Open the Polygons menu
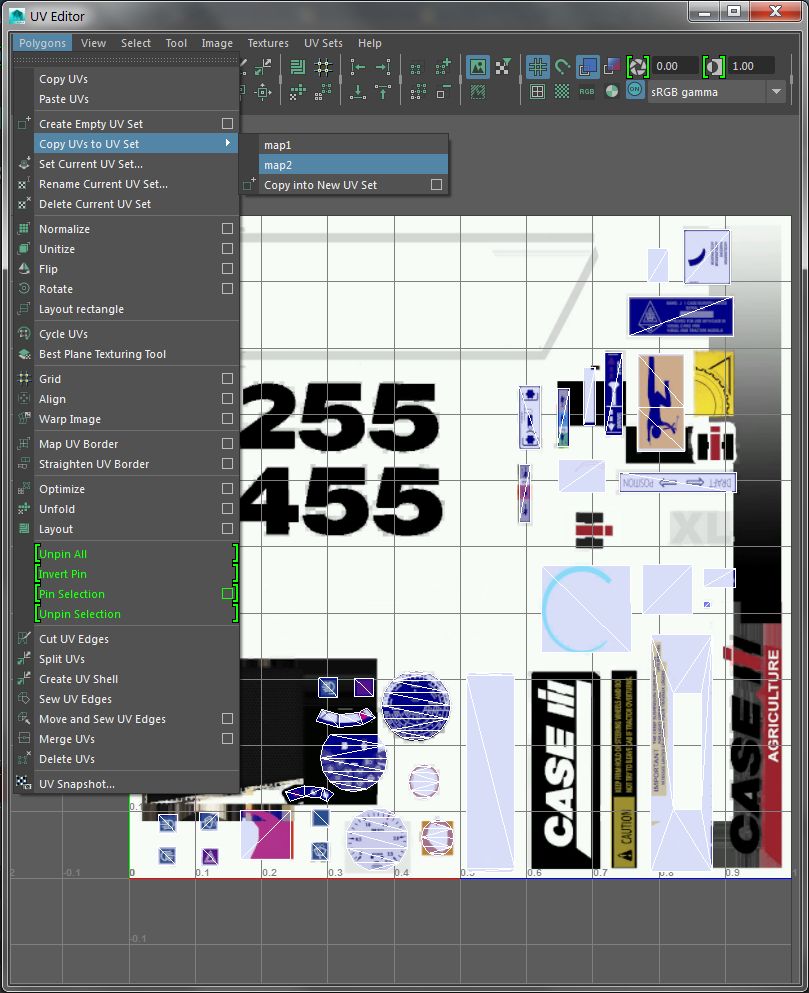809x993 pixels. coord(42,43)
